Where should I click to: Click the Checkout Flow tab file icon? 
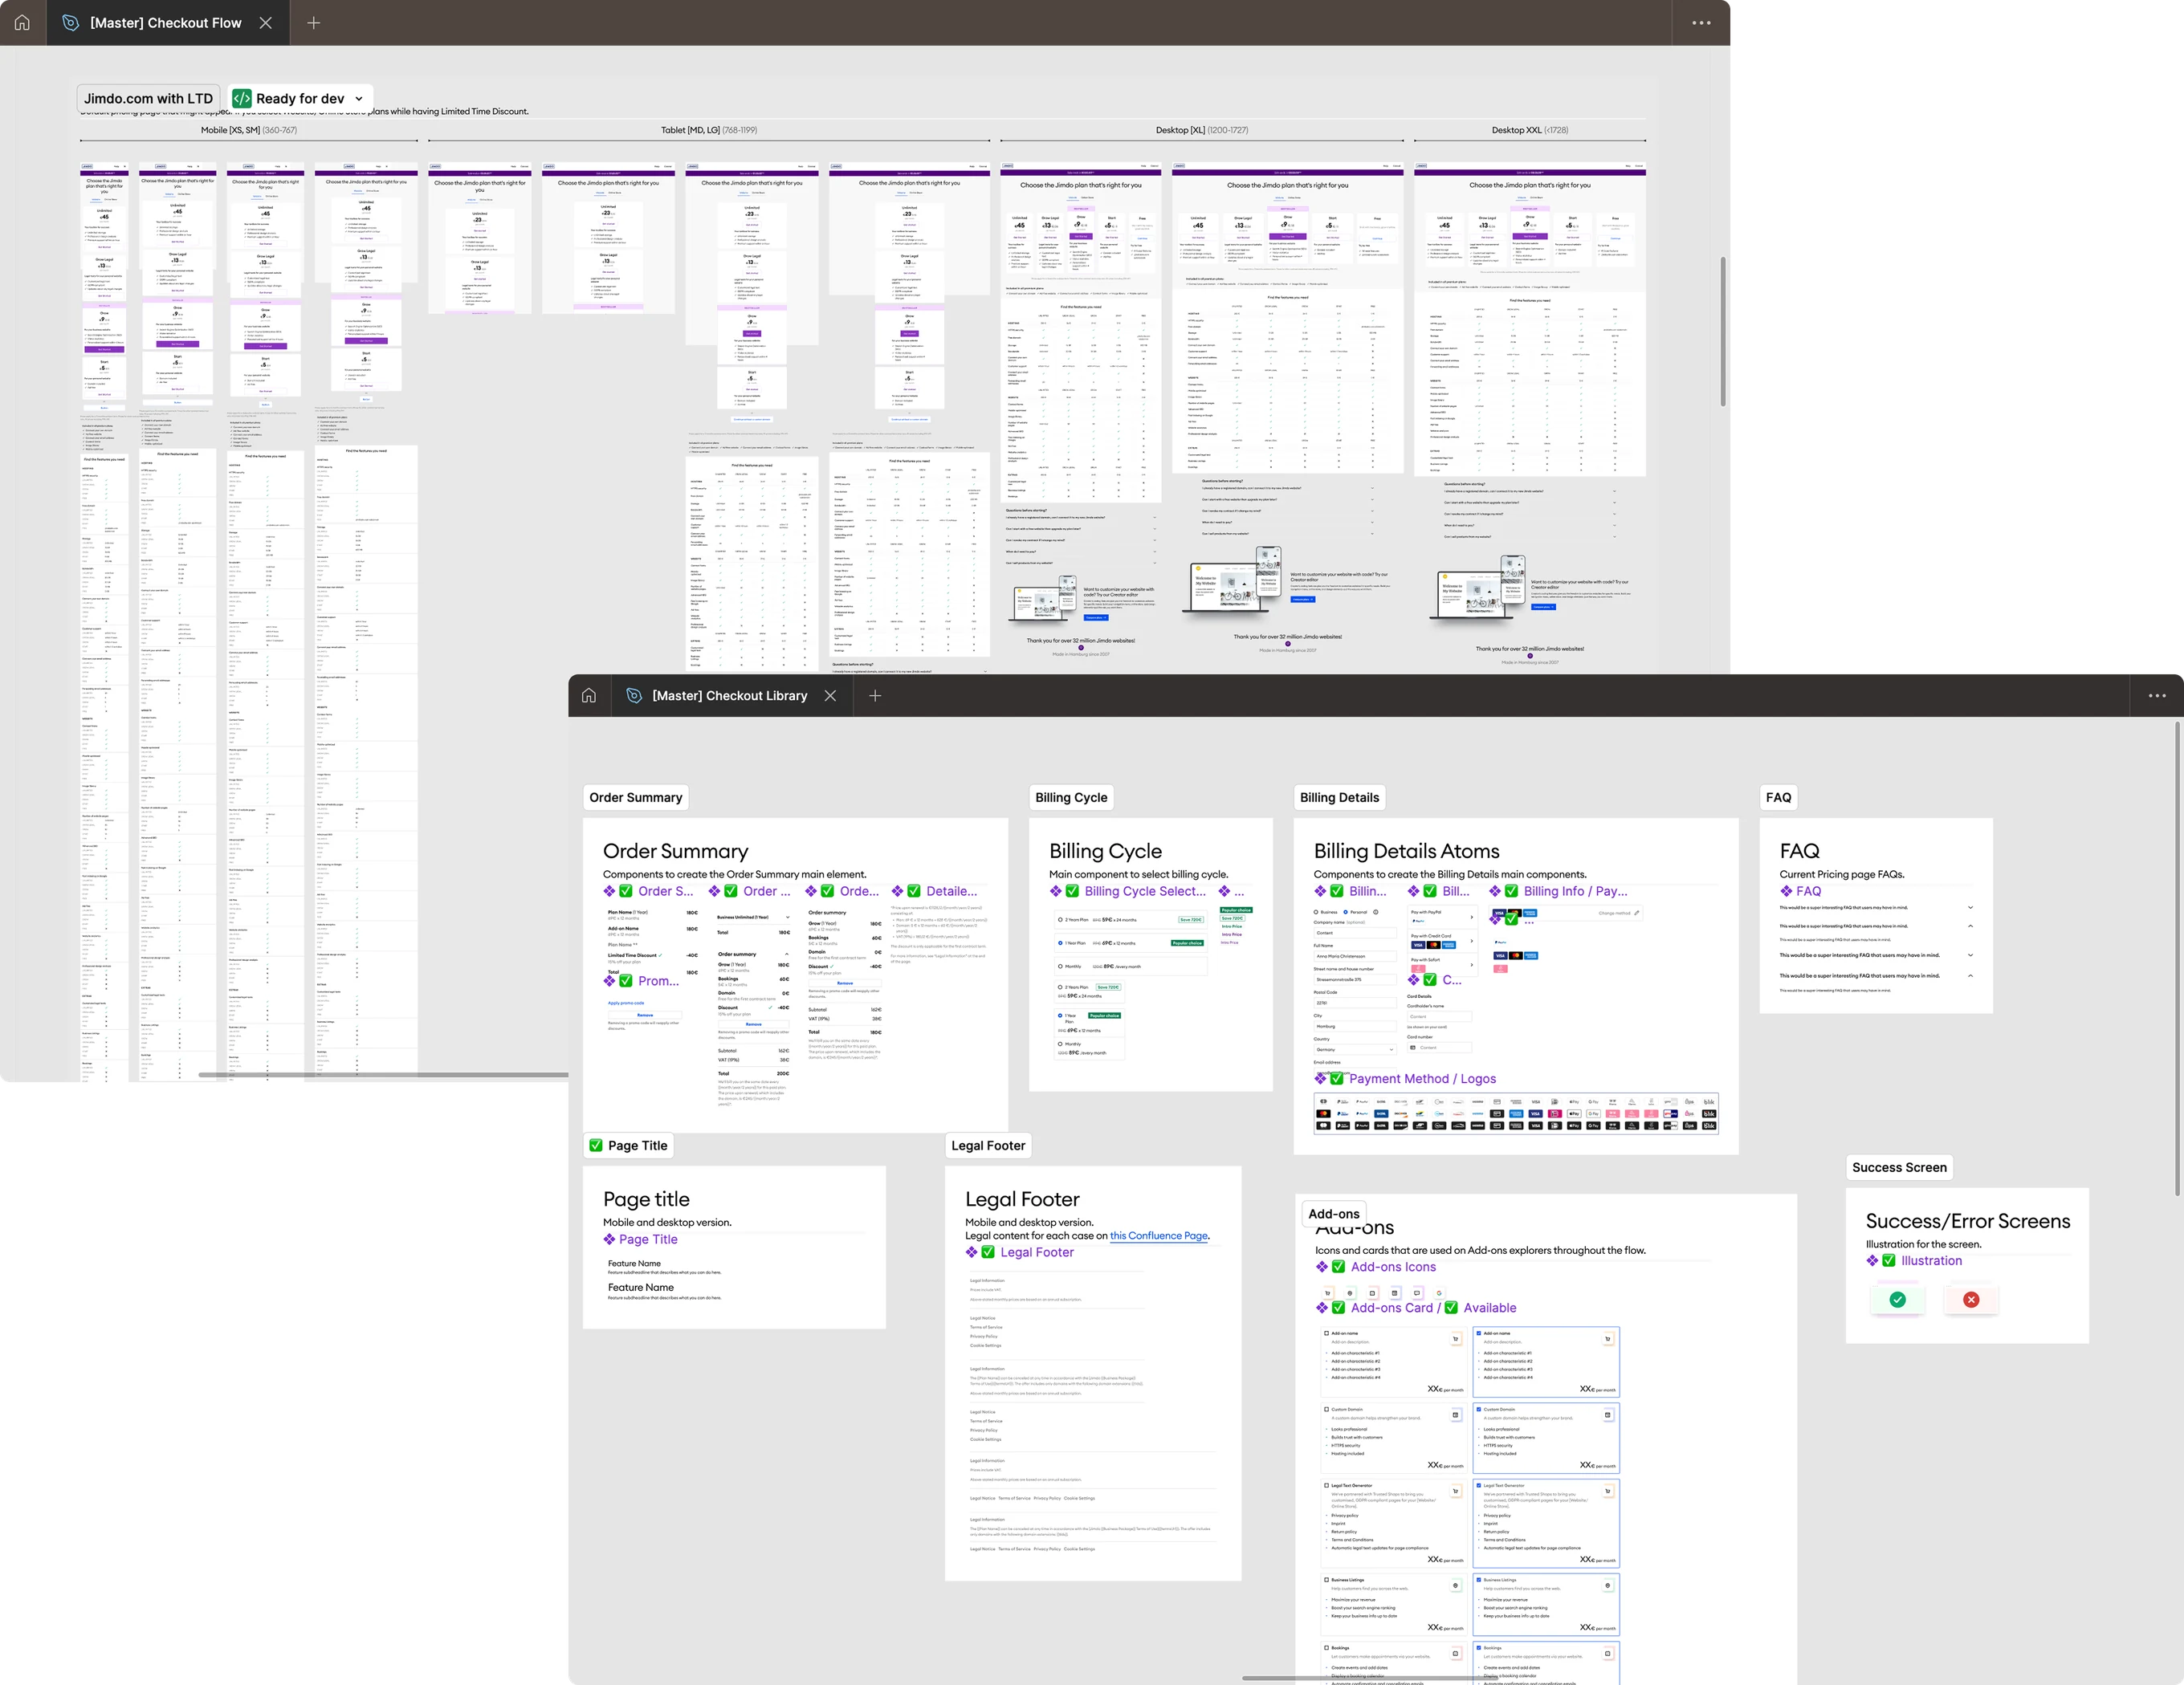(x=70, y=22)
